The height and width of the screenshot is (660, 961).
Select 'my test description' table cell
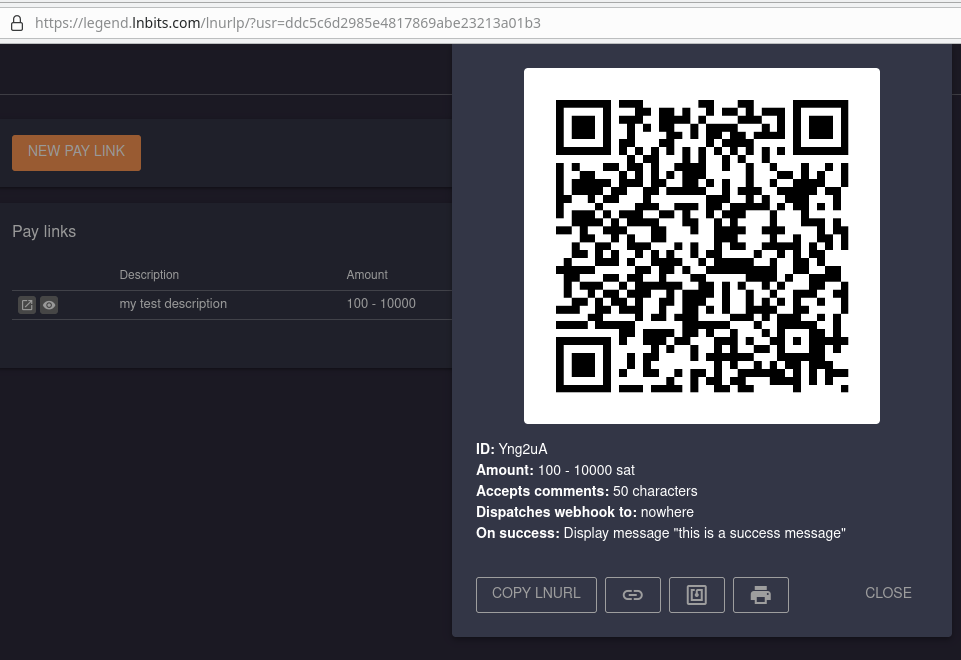tap(173, 303)
